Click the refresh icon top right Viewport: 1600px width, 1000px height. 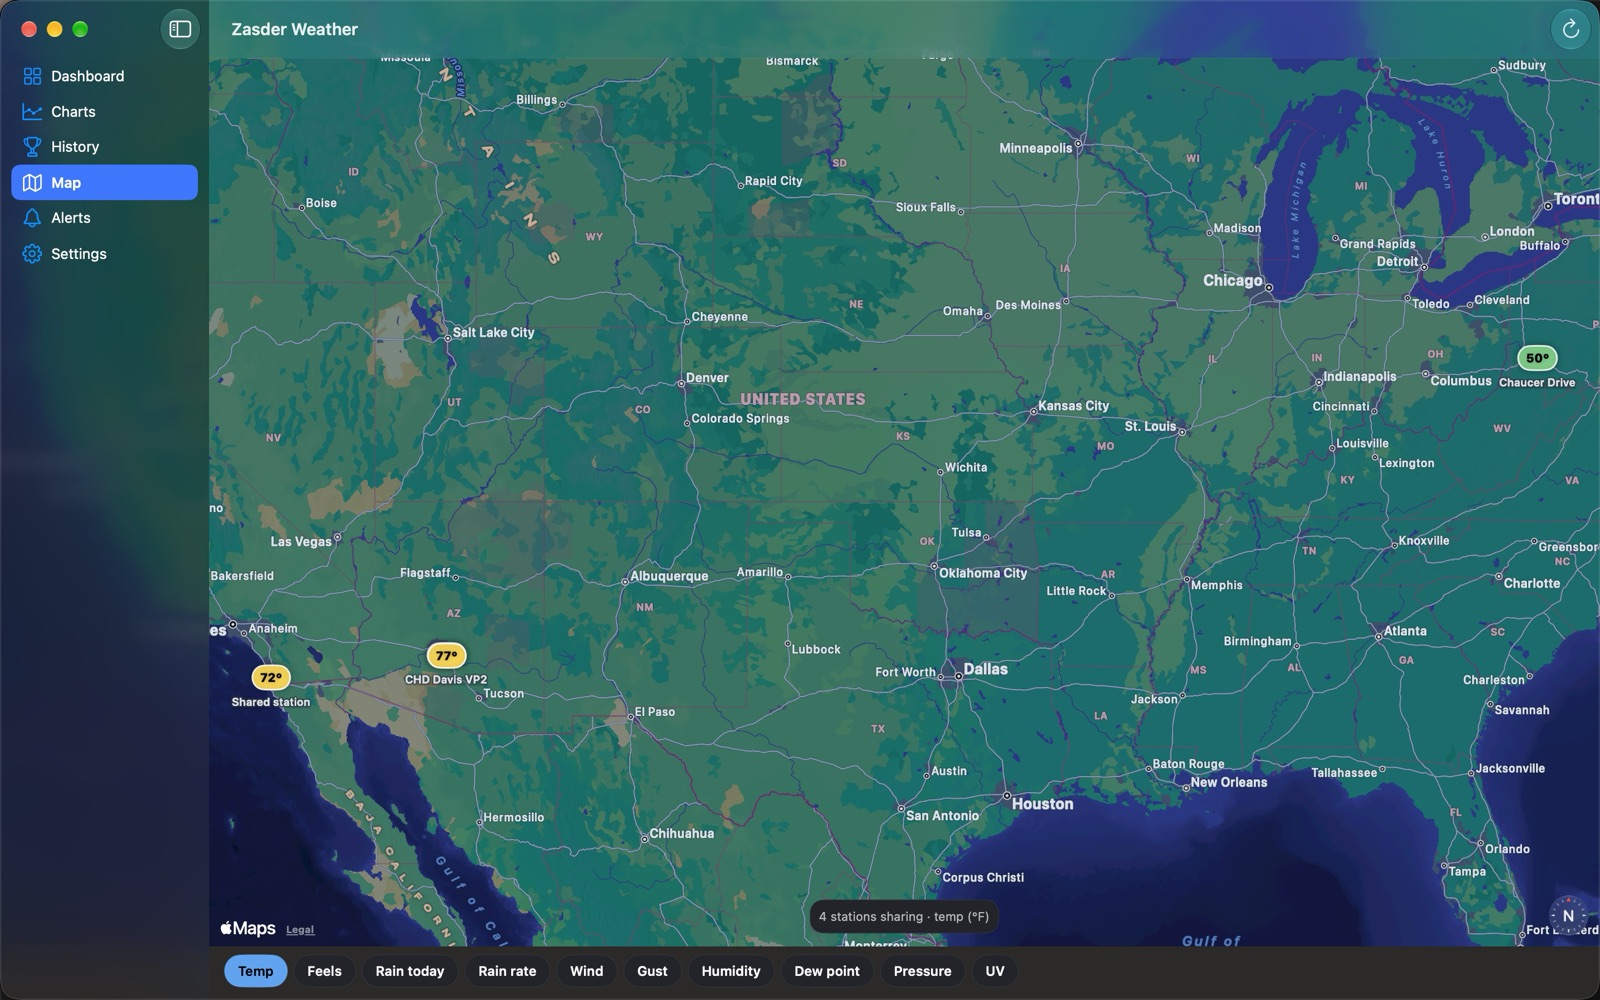[1570, 29]
